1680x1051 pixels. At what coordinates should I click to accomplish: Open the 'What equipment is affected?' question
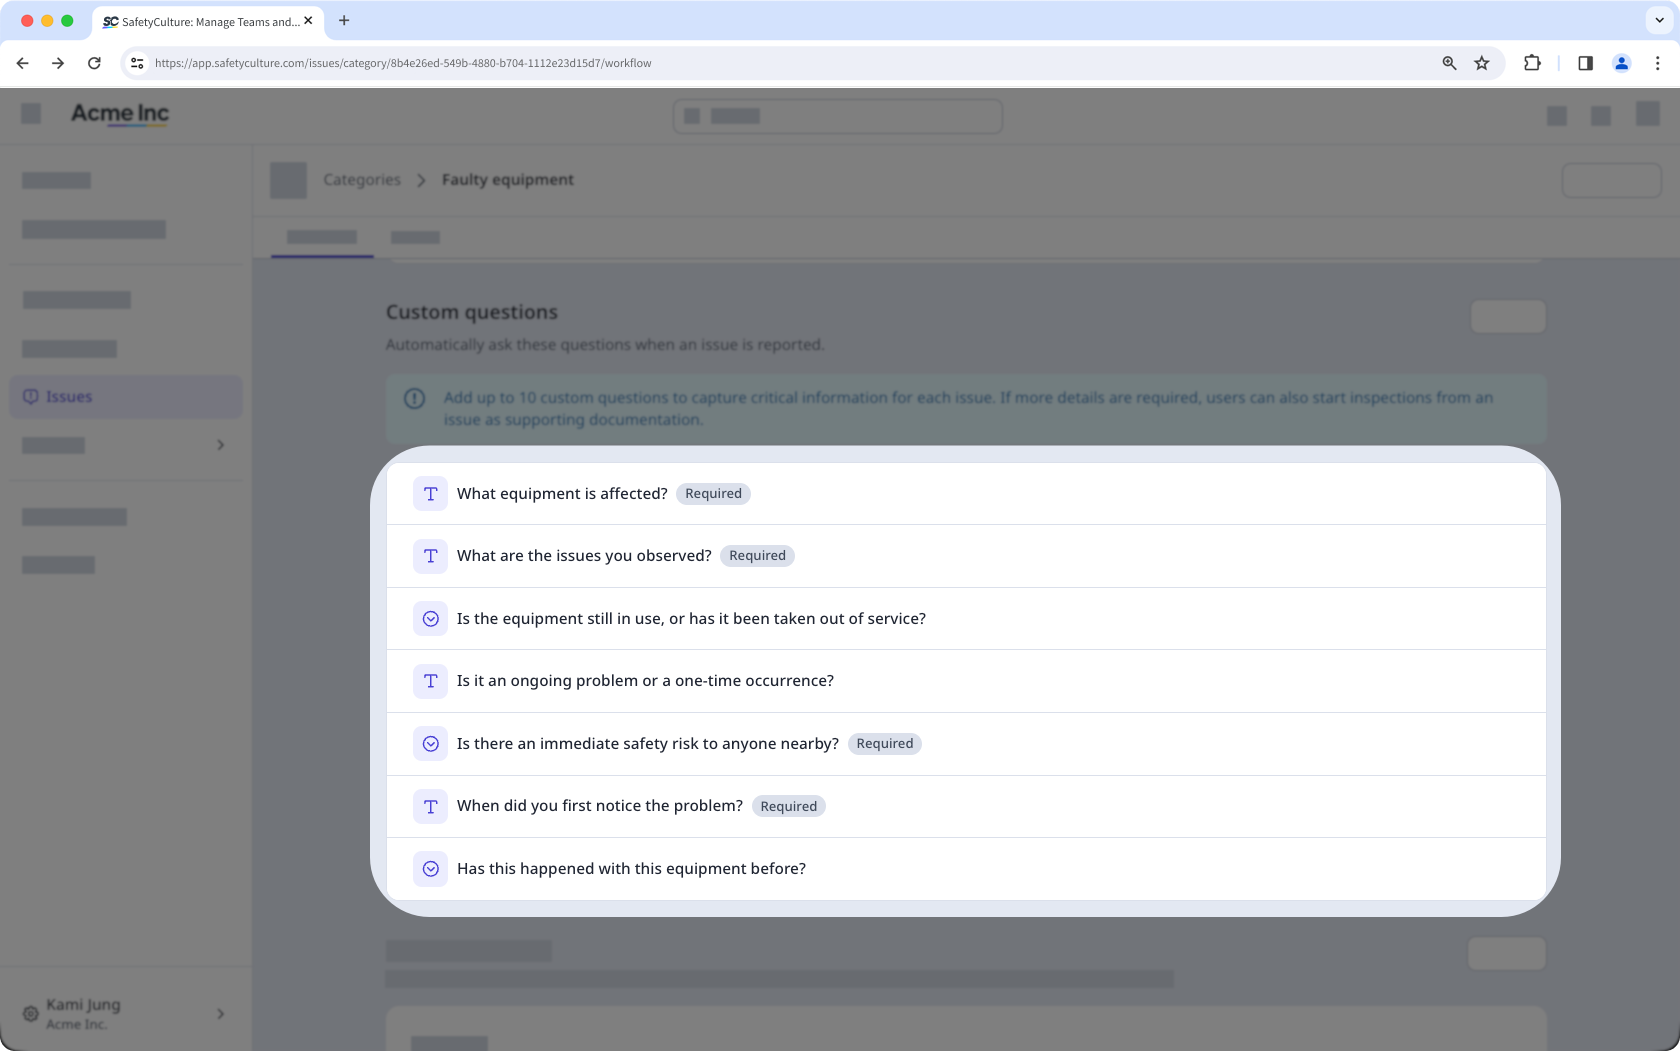(x=966, y=494)
